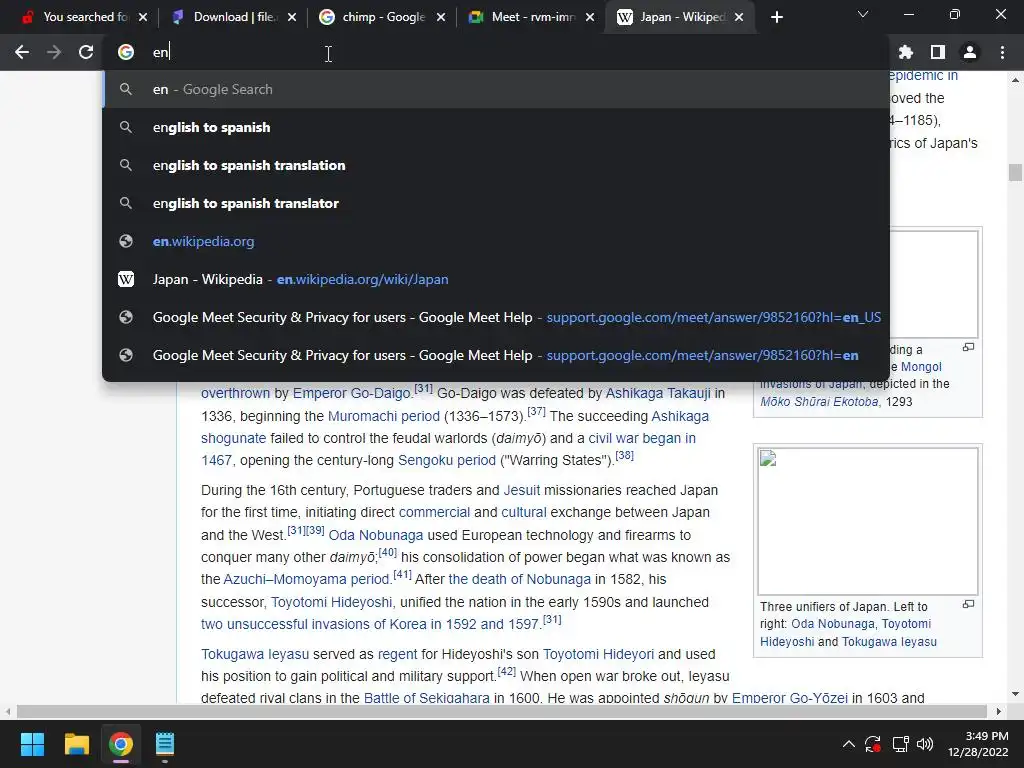
Task: Open File Explorer from the taskbar
Action: click(76, 744)
